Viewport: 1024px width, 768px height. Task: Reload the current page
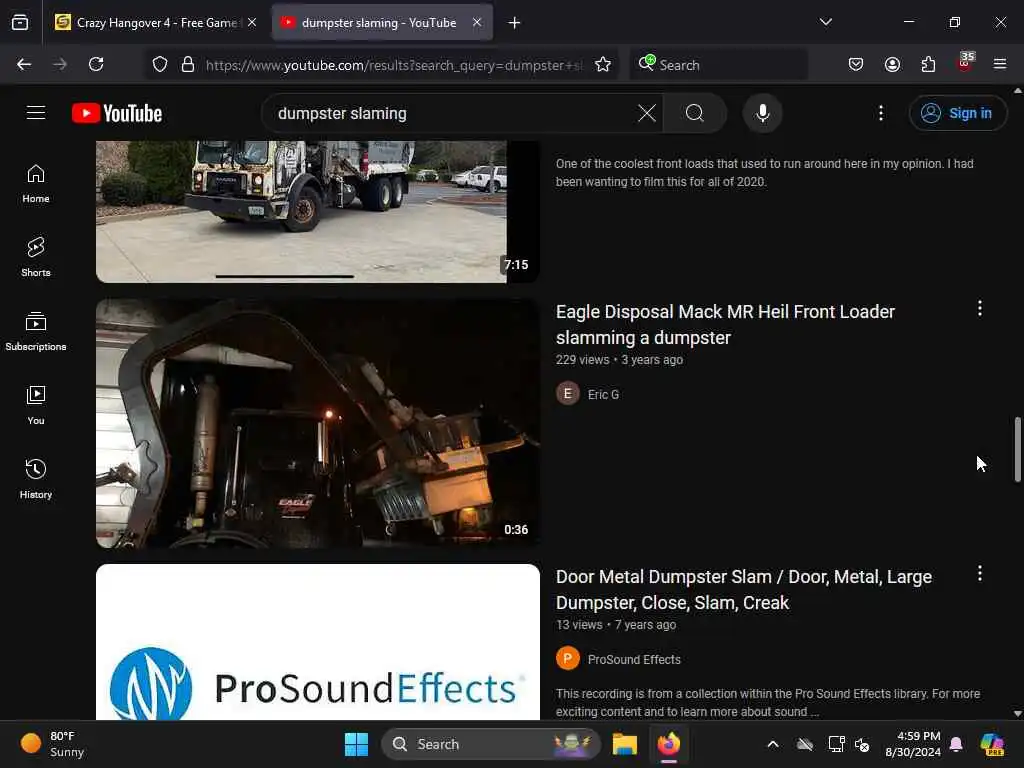click(96, 64)
